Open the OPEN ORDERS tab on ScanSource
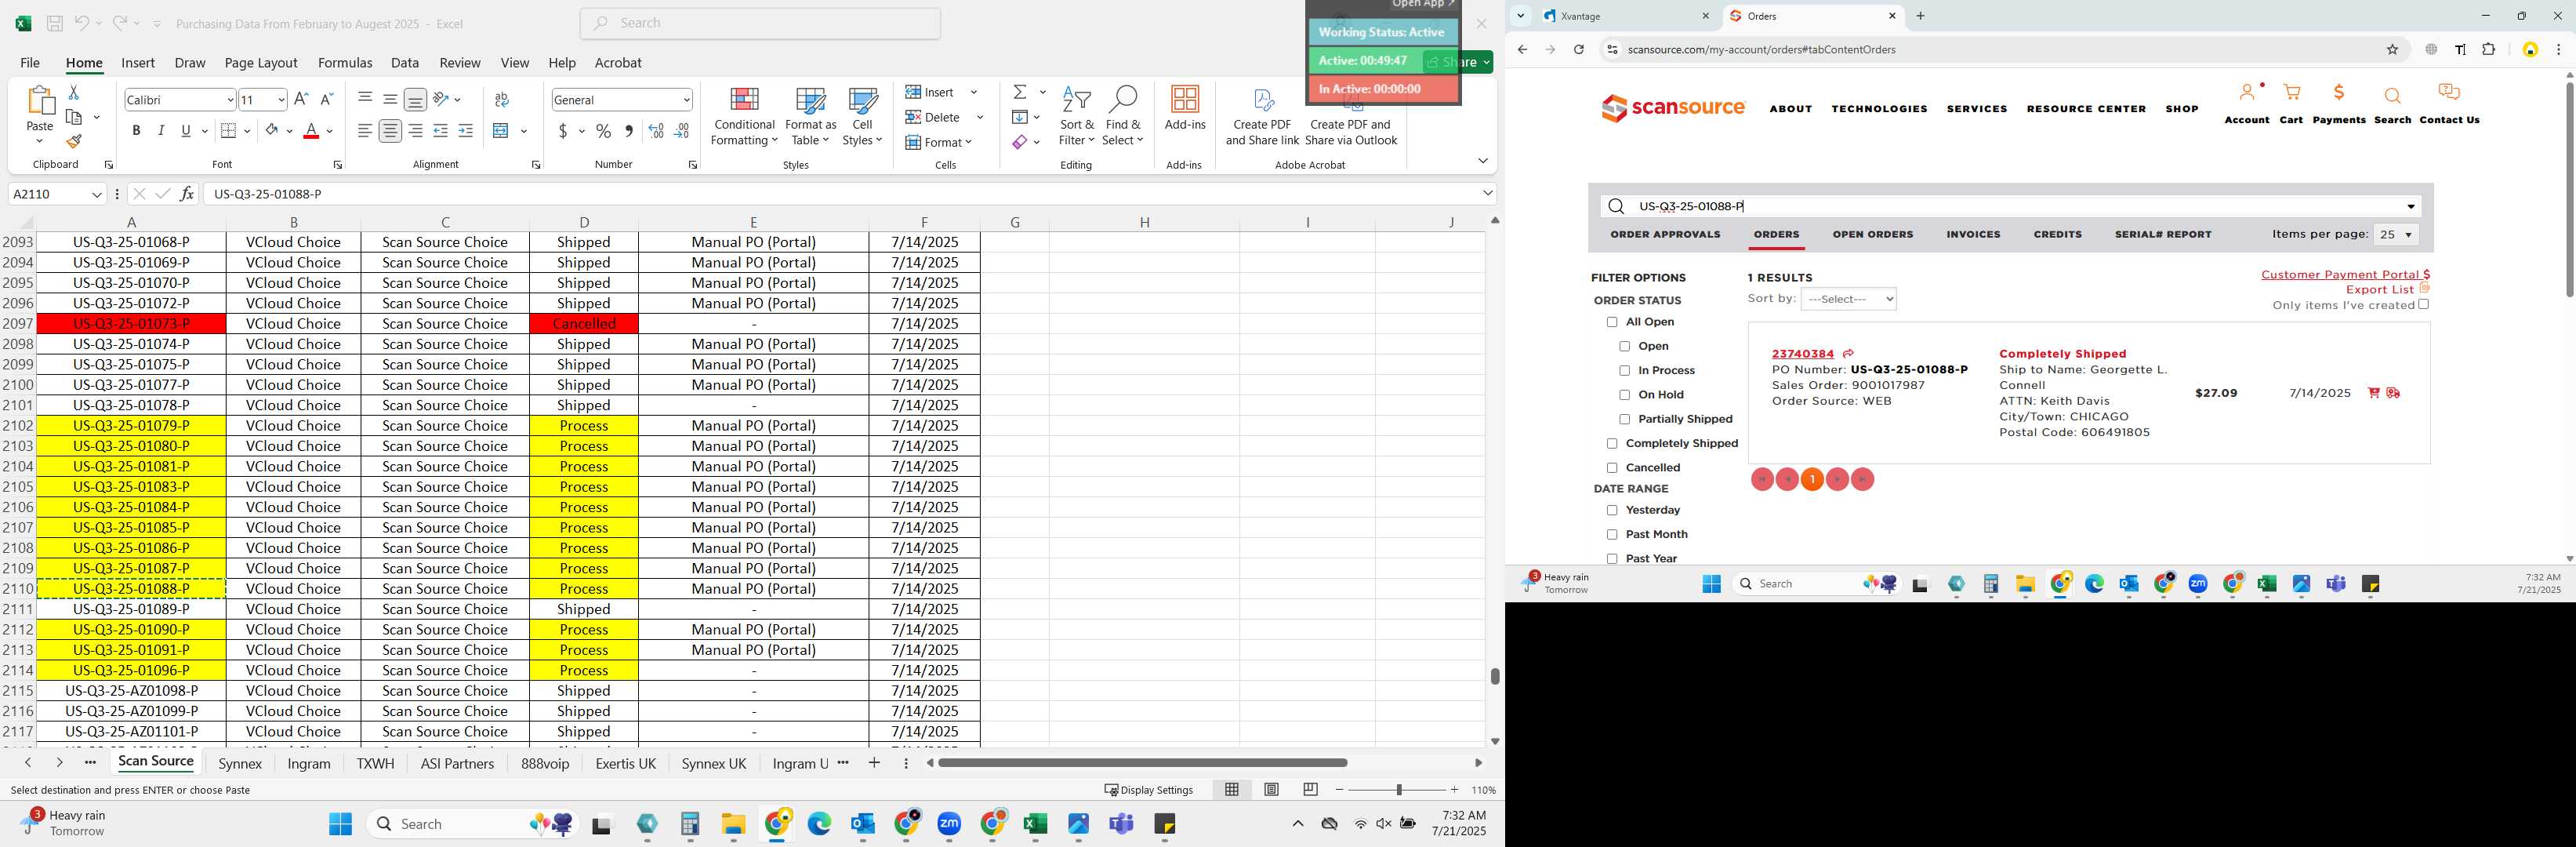 (1873, 234)
